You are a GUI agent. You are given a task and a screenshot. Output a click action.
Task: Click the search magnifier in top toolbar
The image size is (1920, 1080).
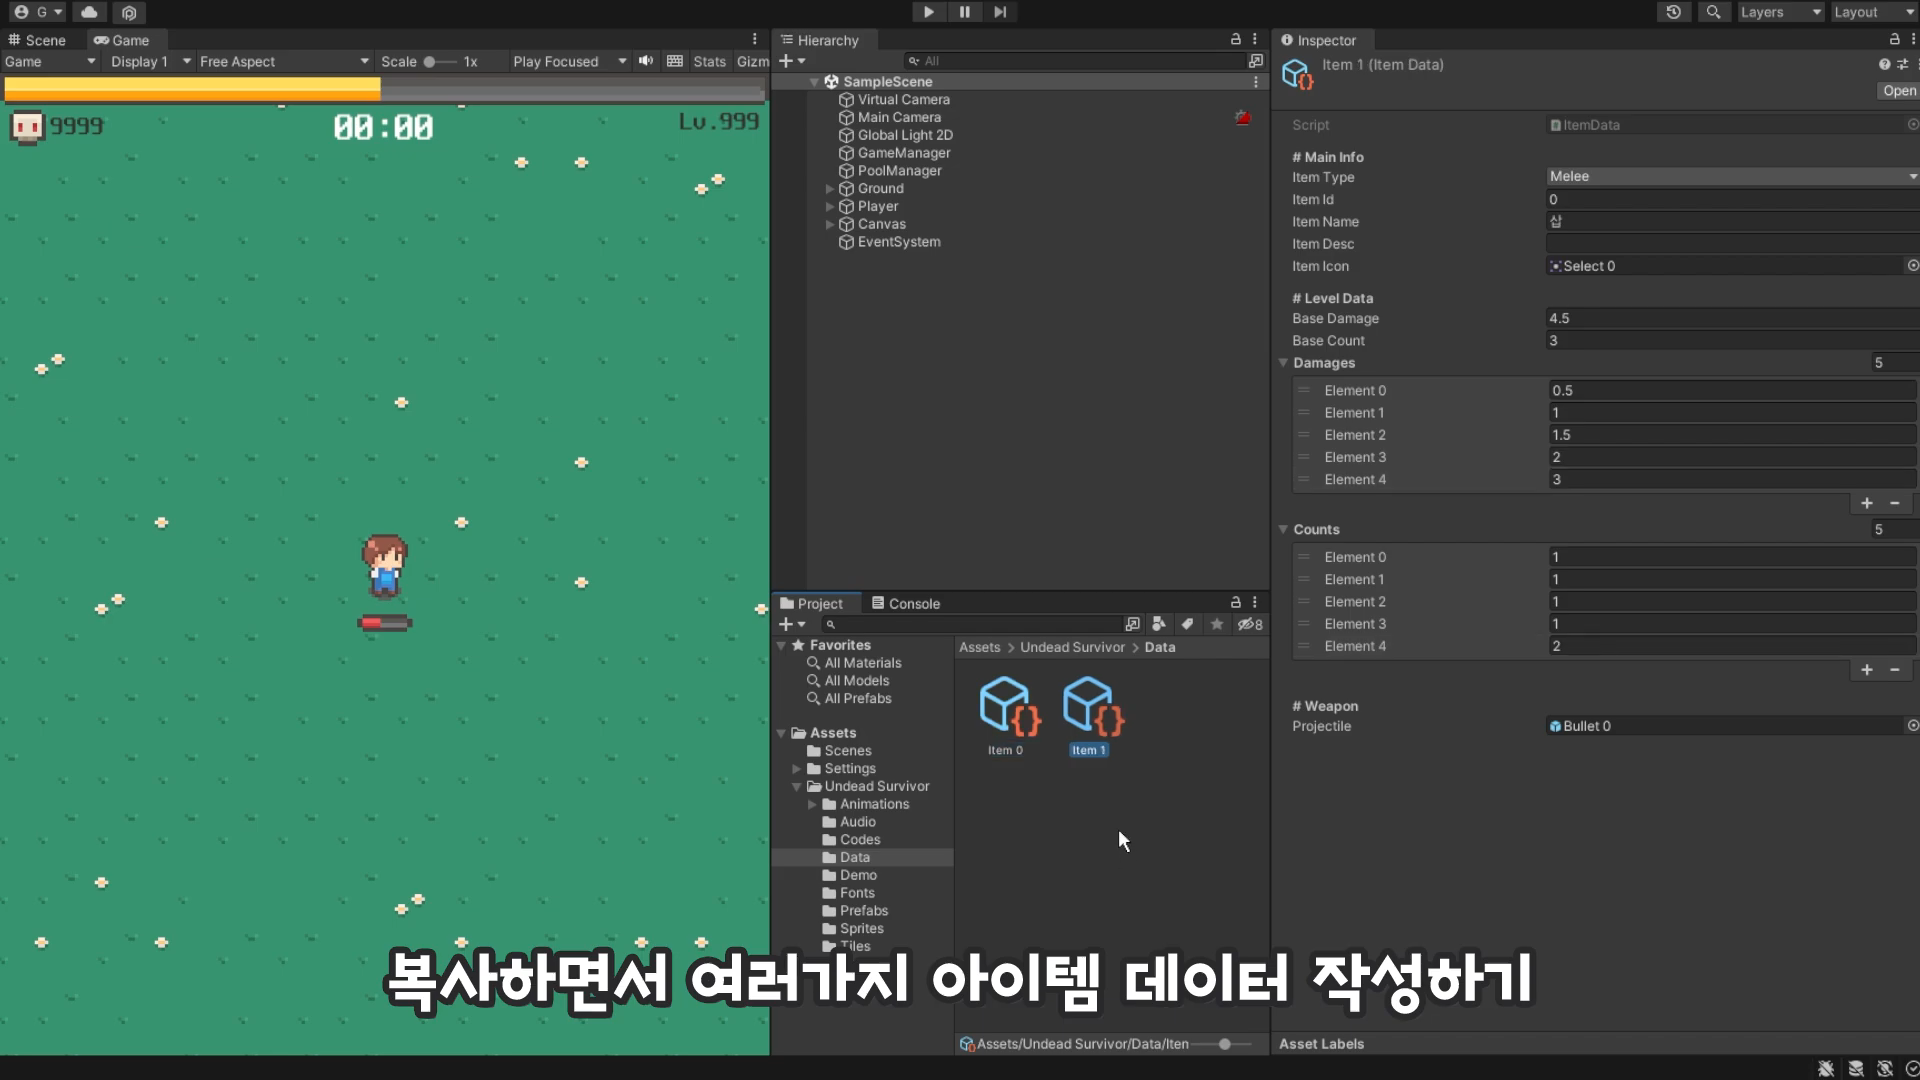[x=1713, y=12]
